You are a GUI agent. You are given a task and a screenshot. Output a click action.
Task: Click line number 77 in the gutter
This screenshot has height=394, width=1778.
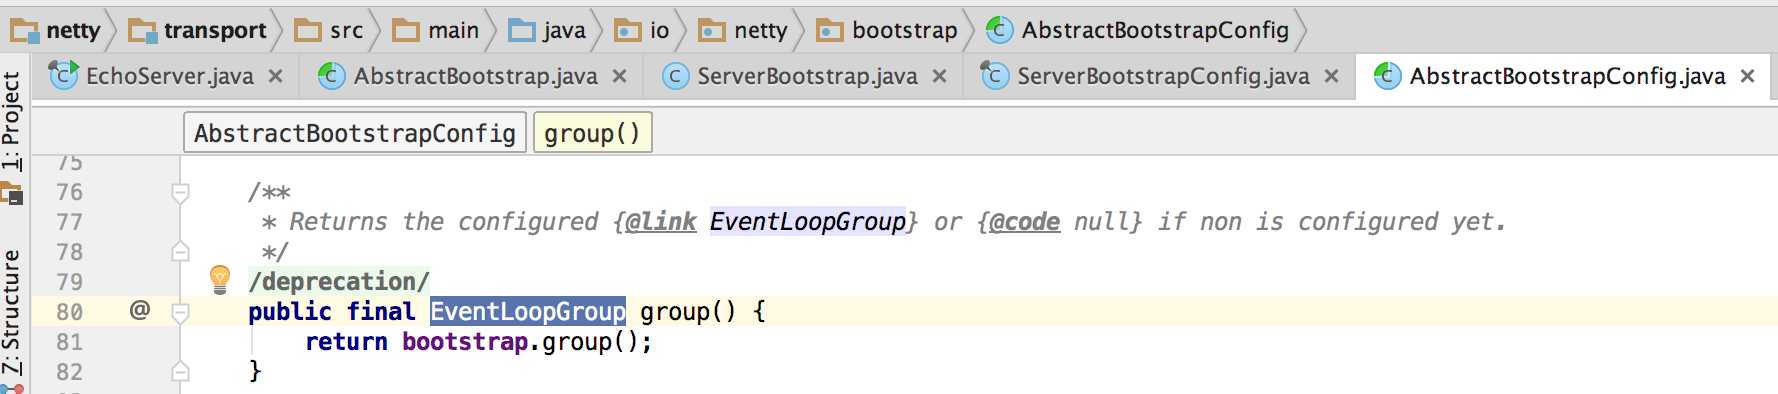(69, 222)
